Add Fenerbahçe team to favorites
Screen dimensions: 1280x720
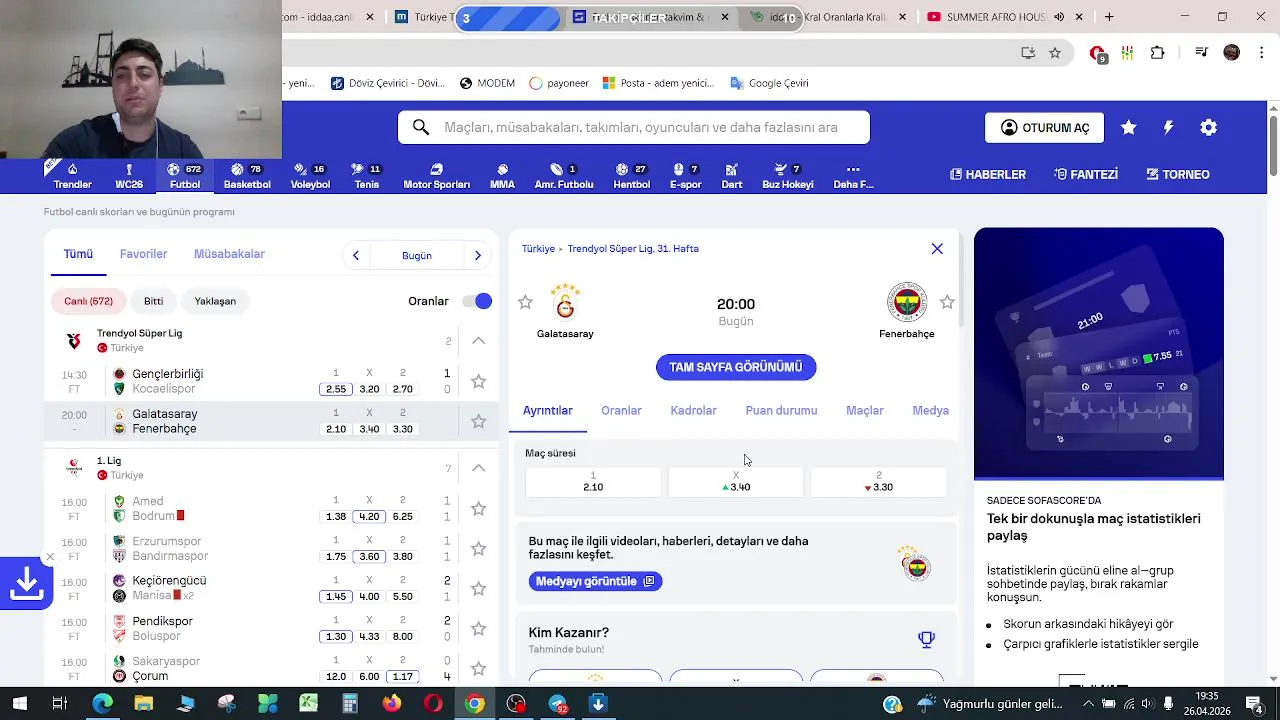(x=947, y=302)
